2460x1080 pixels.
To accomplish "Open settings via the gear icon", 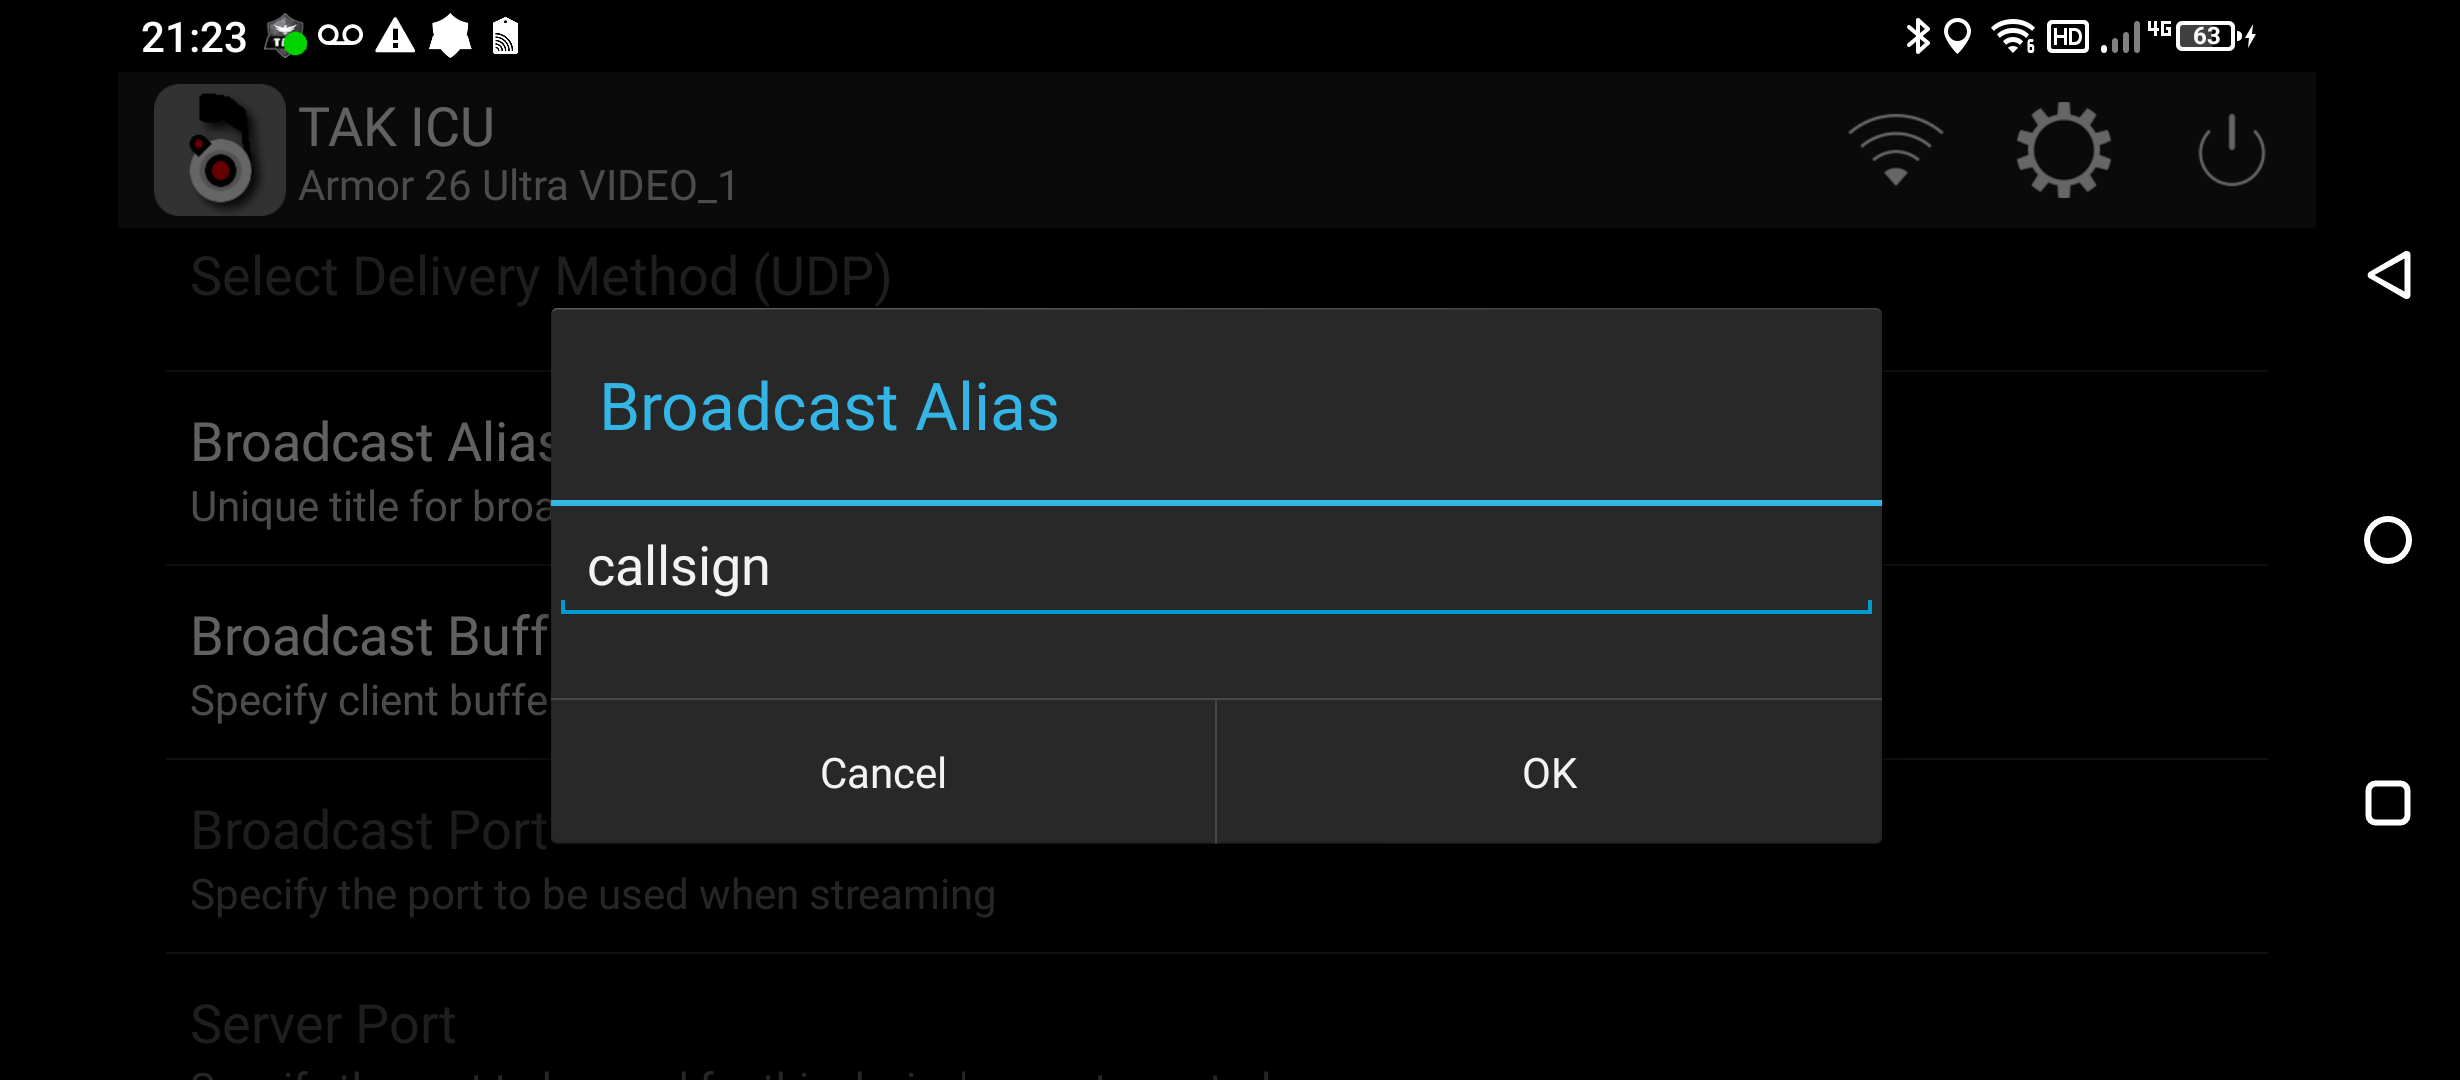I will click(x=2063, y=150).
